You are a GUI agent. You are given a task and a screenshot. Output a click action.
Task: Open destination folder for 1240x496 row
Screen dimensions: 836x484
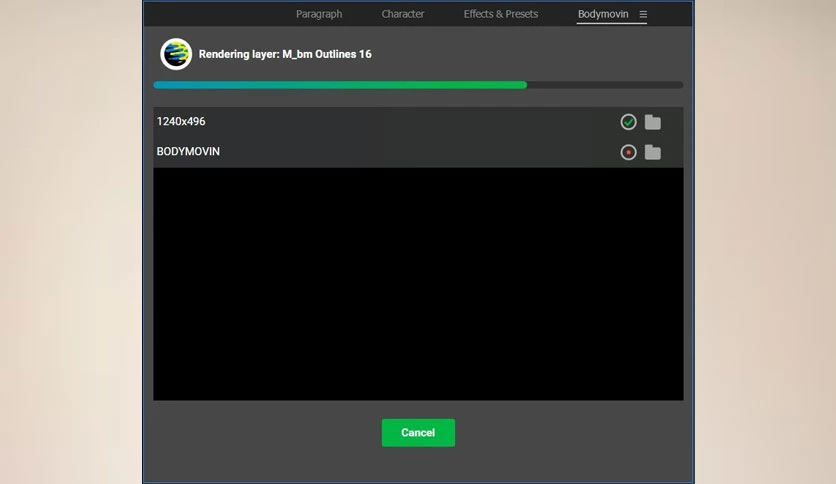653,122
